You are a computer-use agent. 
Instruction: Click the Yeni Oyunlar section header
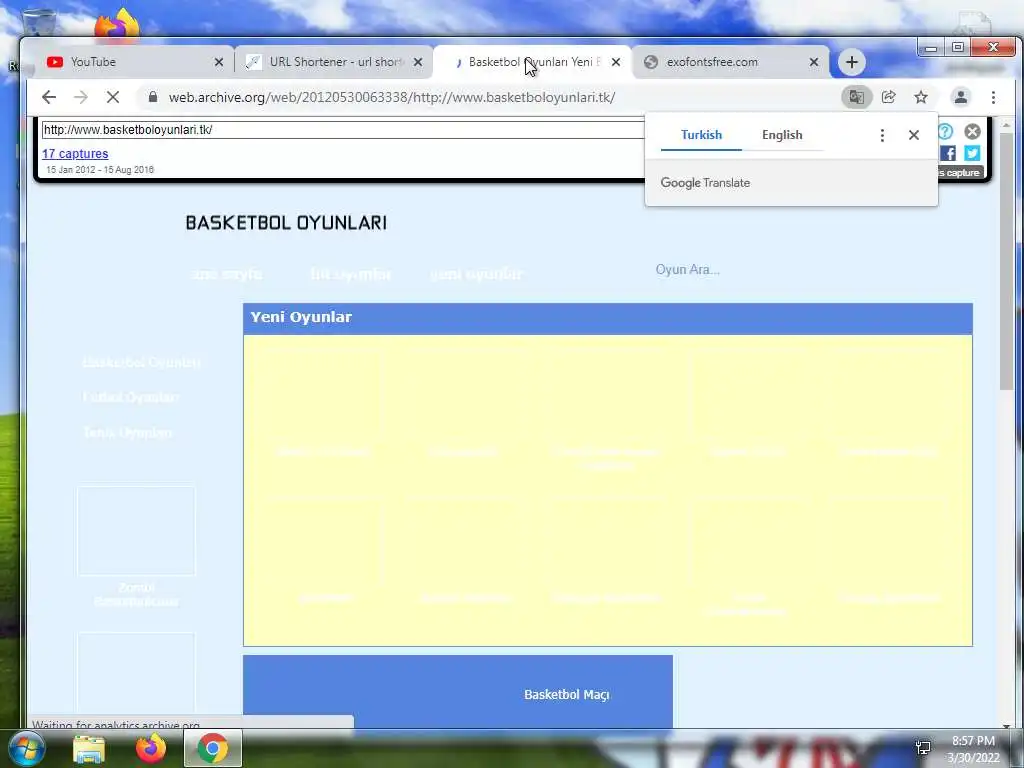(x=607, y=318)
